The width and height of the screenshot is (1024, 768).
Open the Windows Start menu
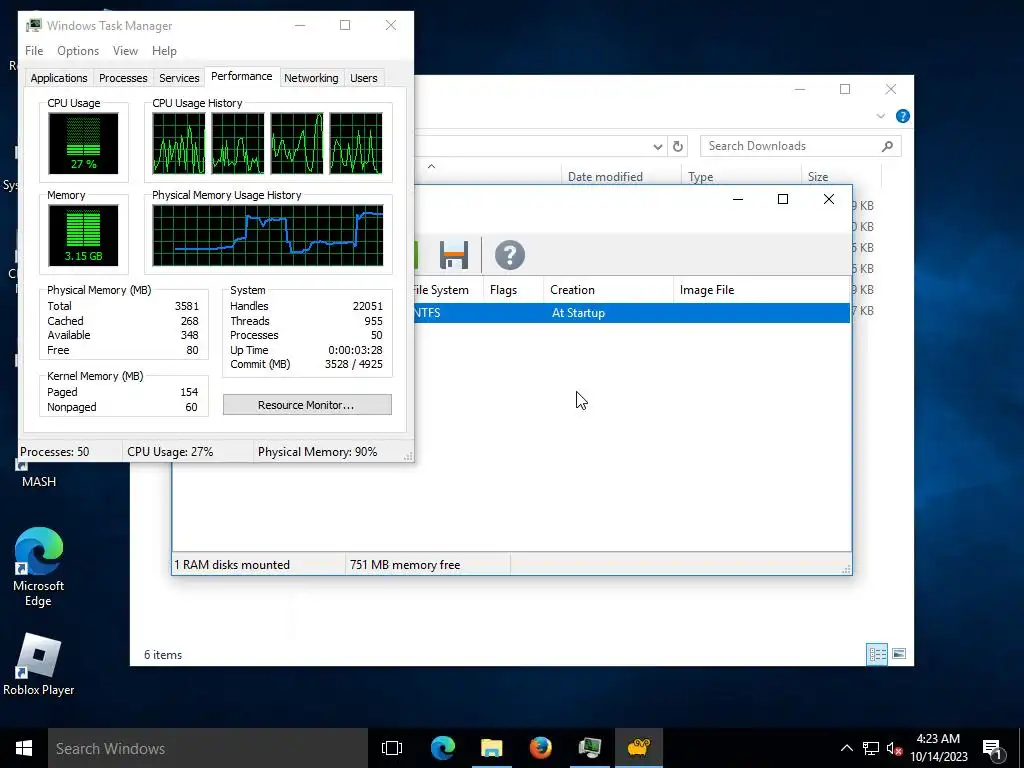[24, 748]
